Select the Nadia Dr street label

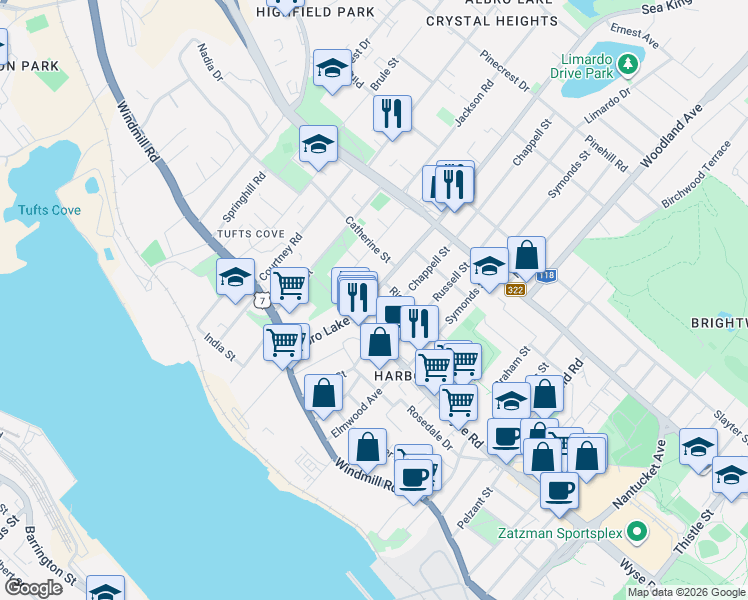(x=210, y=62)
